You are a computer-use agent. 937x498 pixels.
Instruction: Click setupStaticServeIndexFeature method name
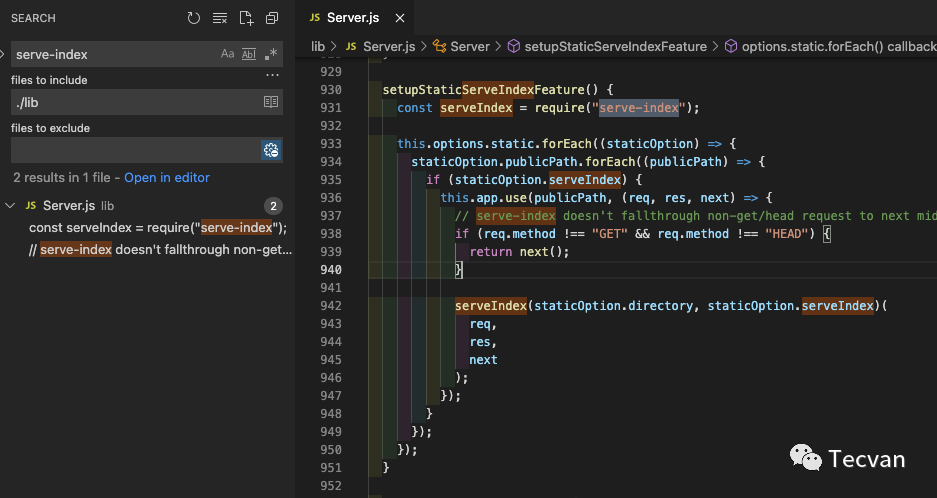pos(484,90)
